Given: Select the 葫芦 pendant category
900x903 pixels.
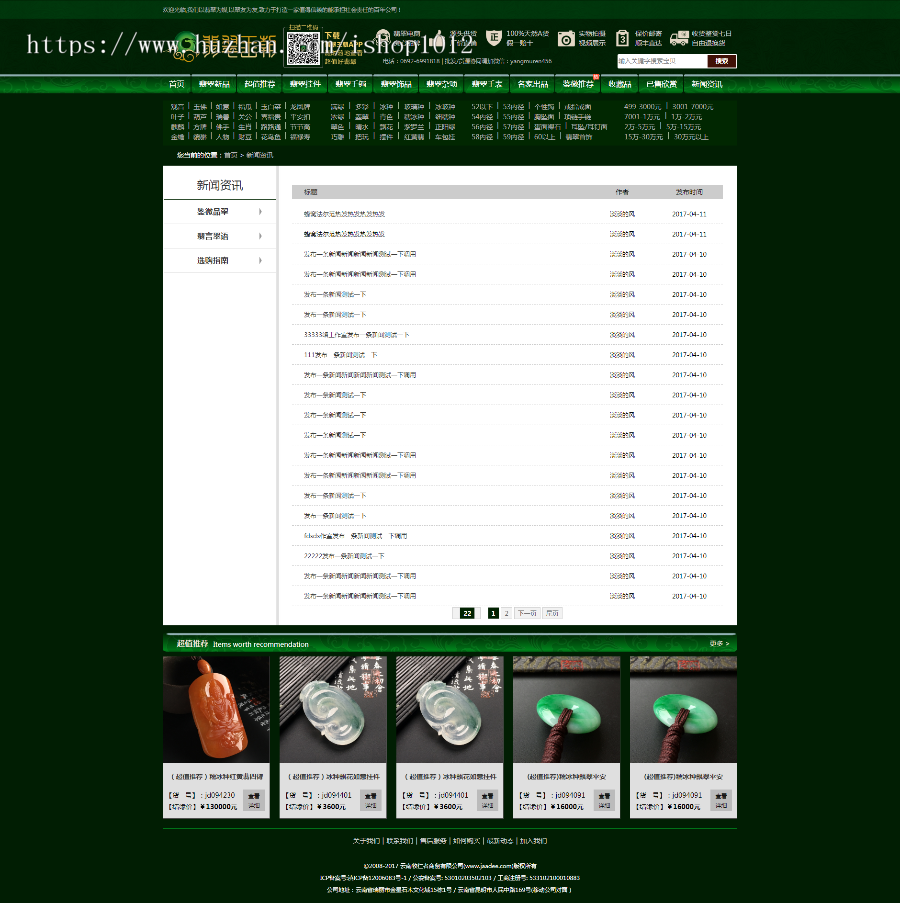Looking at the screenshot, I should 200,116.
